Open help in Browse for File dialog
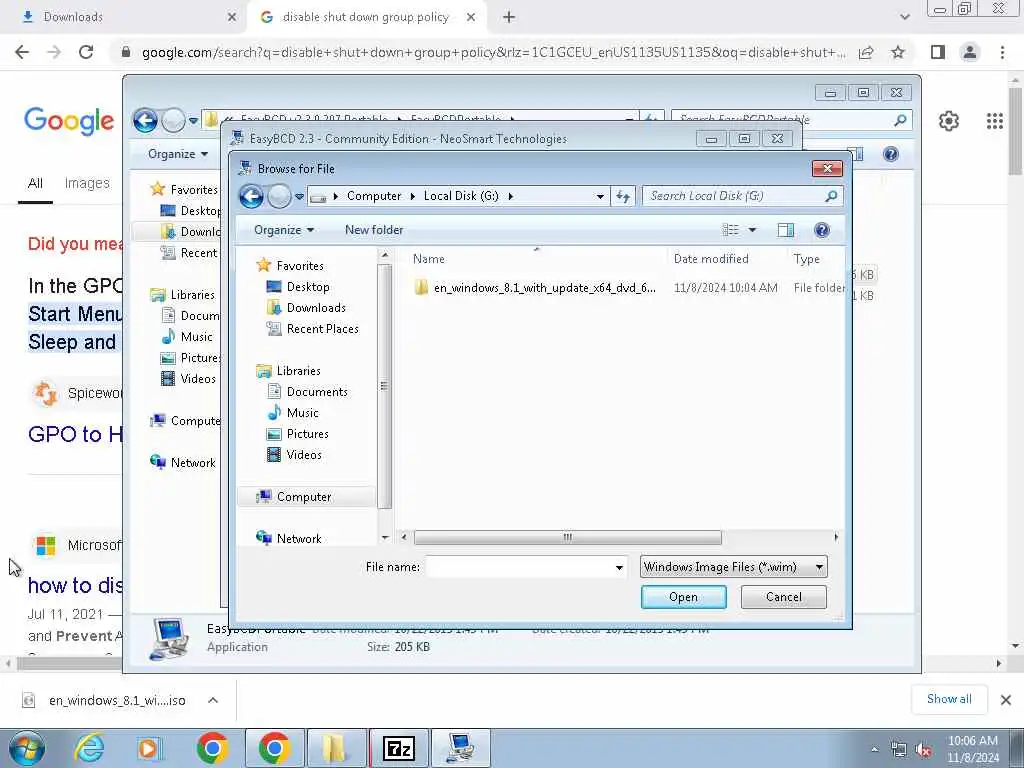Screen dimensions: 1024x768 click(x=822, y=230)
